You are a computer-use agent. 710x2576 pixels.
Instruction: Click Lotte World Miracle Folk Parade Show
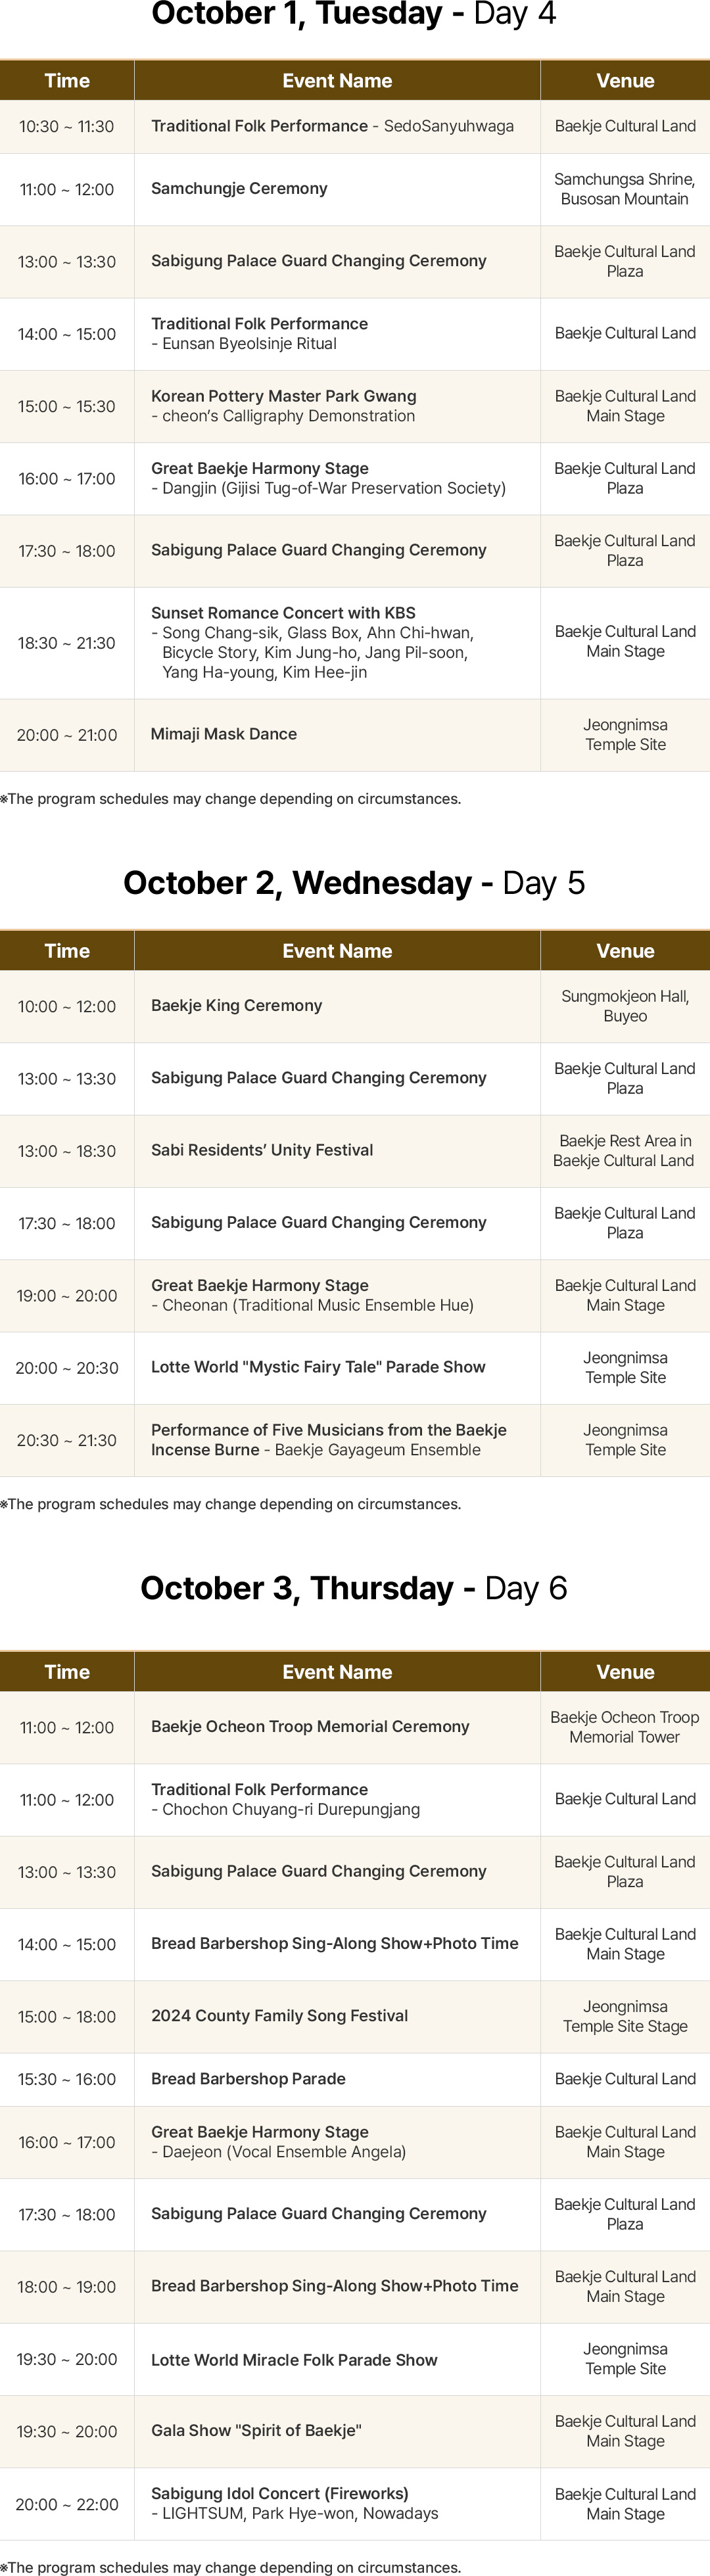[294, 2360]
